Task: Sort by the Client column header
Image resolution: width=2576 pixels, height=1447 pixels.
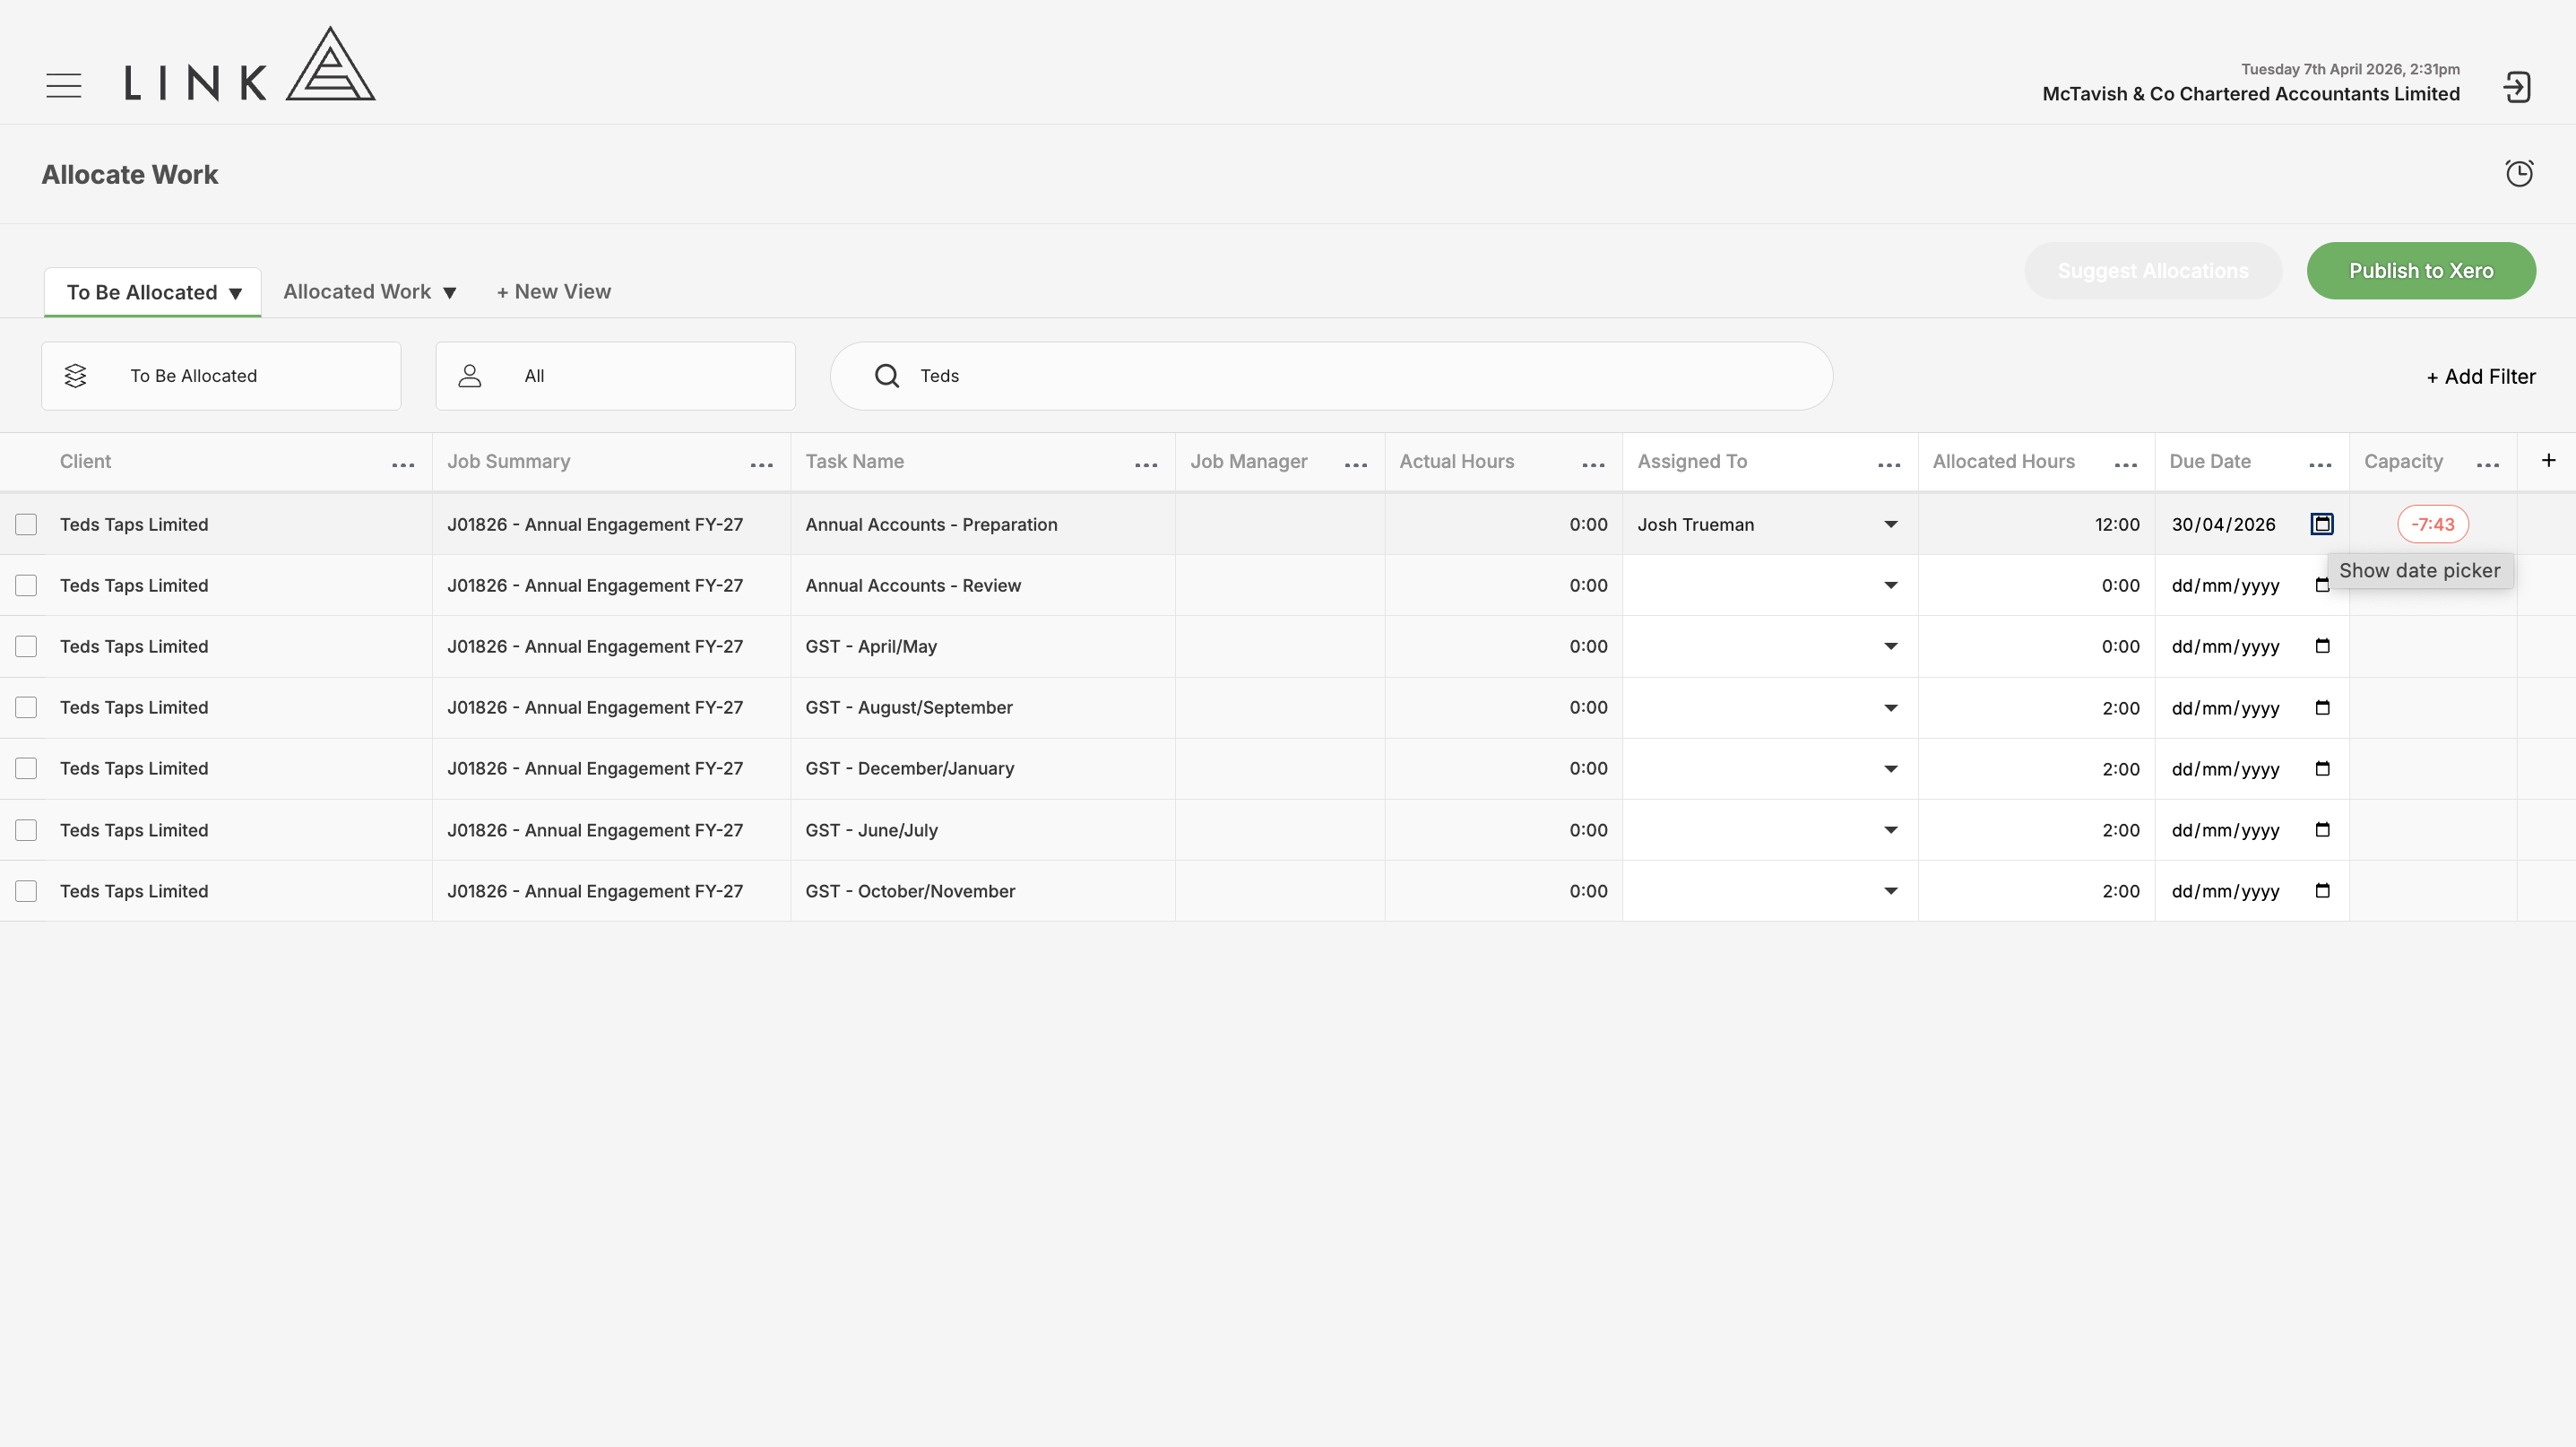Action: click(85, 461)
